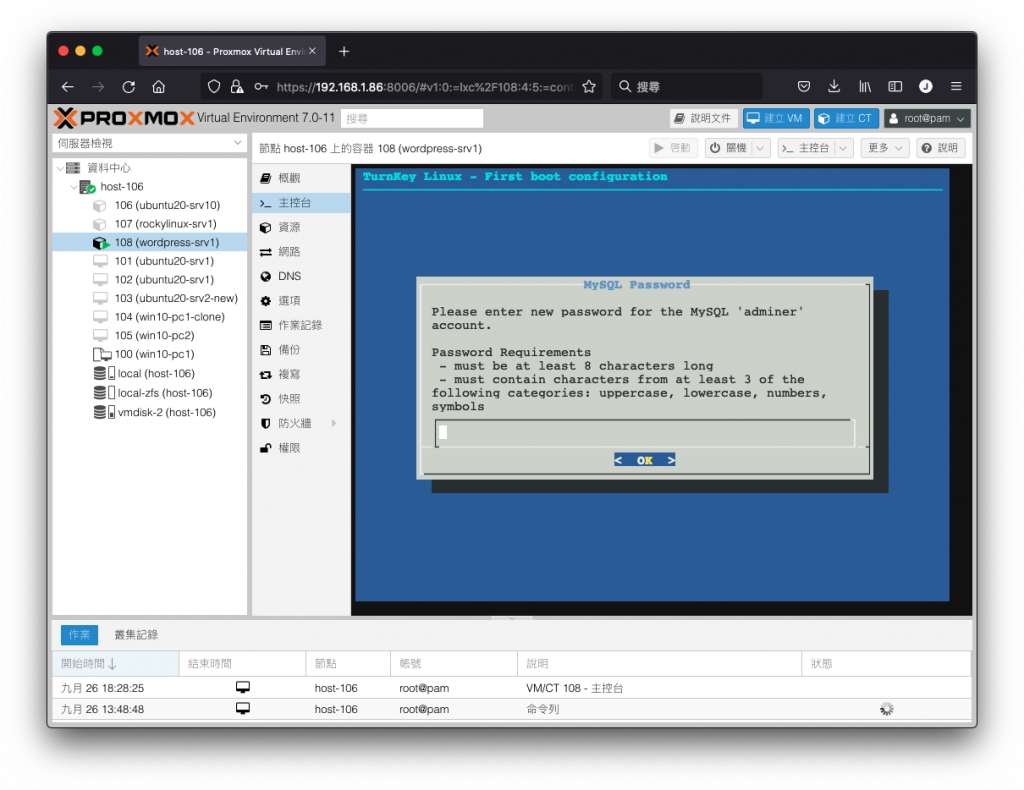
Task: Sort by 狀態 column header
Action: [x=886, y=663]
